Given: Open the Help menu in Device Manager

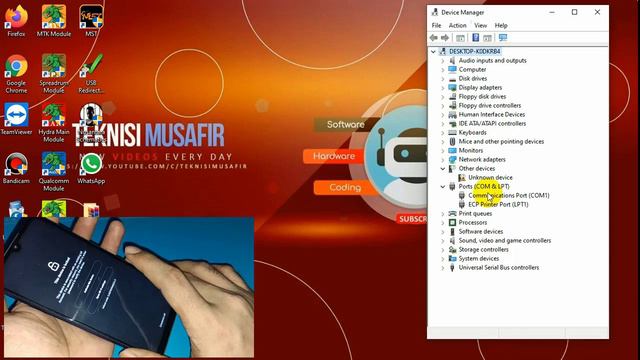Looking at the screenshot, I should pos(501,25).
